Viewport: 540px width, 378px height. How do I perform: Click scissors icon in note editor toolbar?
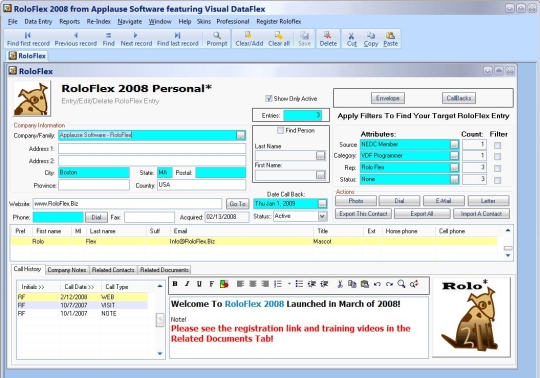340,284
